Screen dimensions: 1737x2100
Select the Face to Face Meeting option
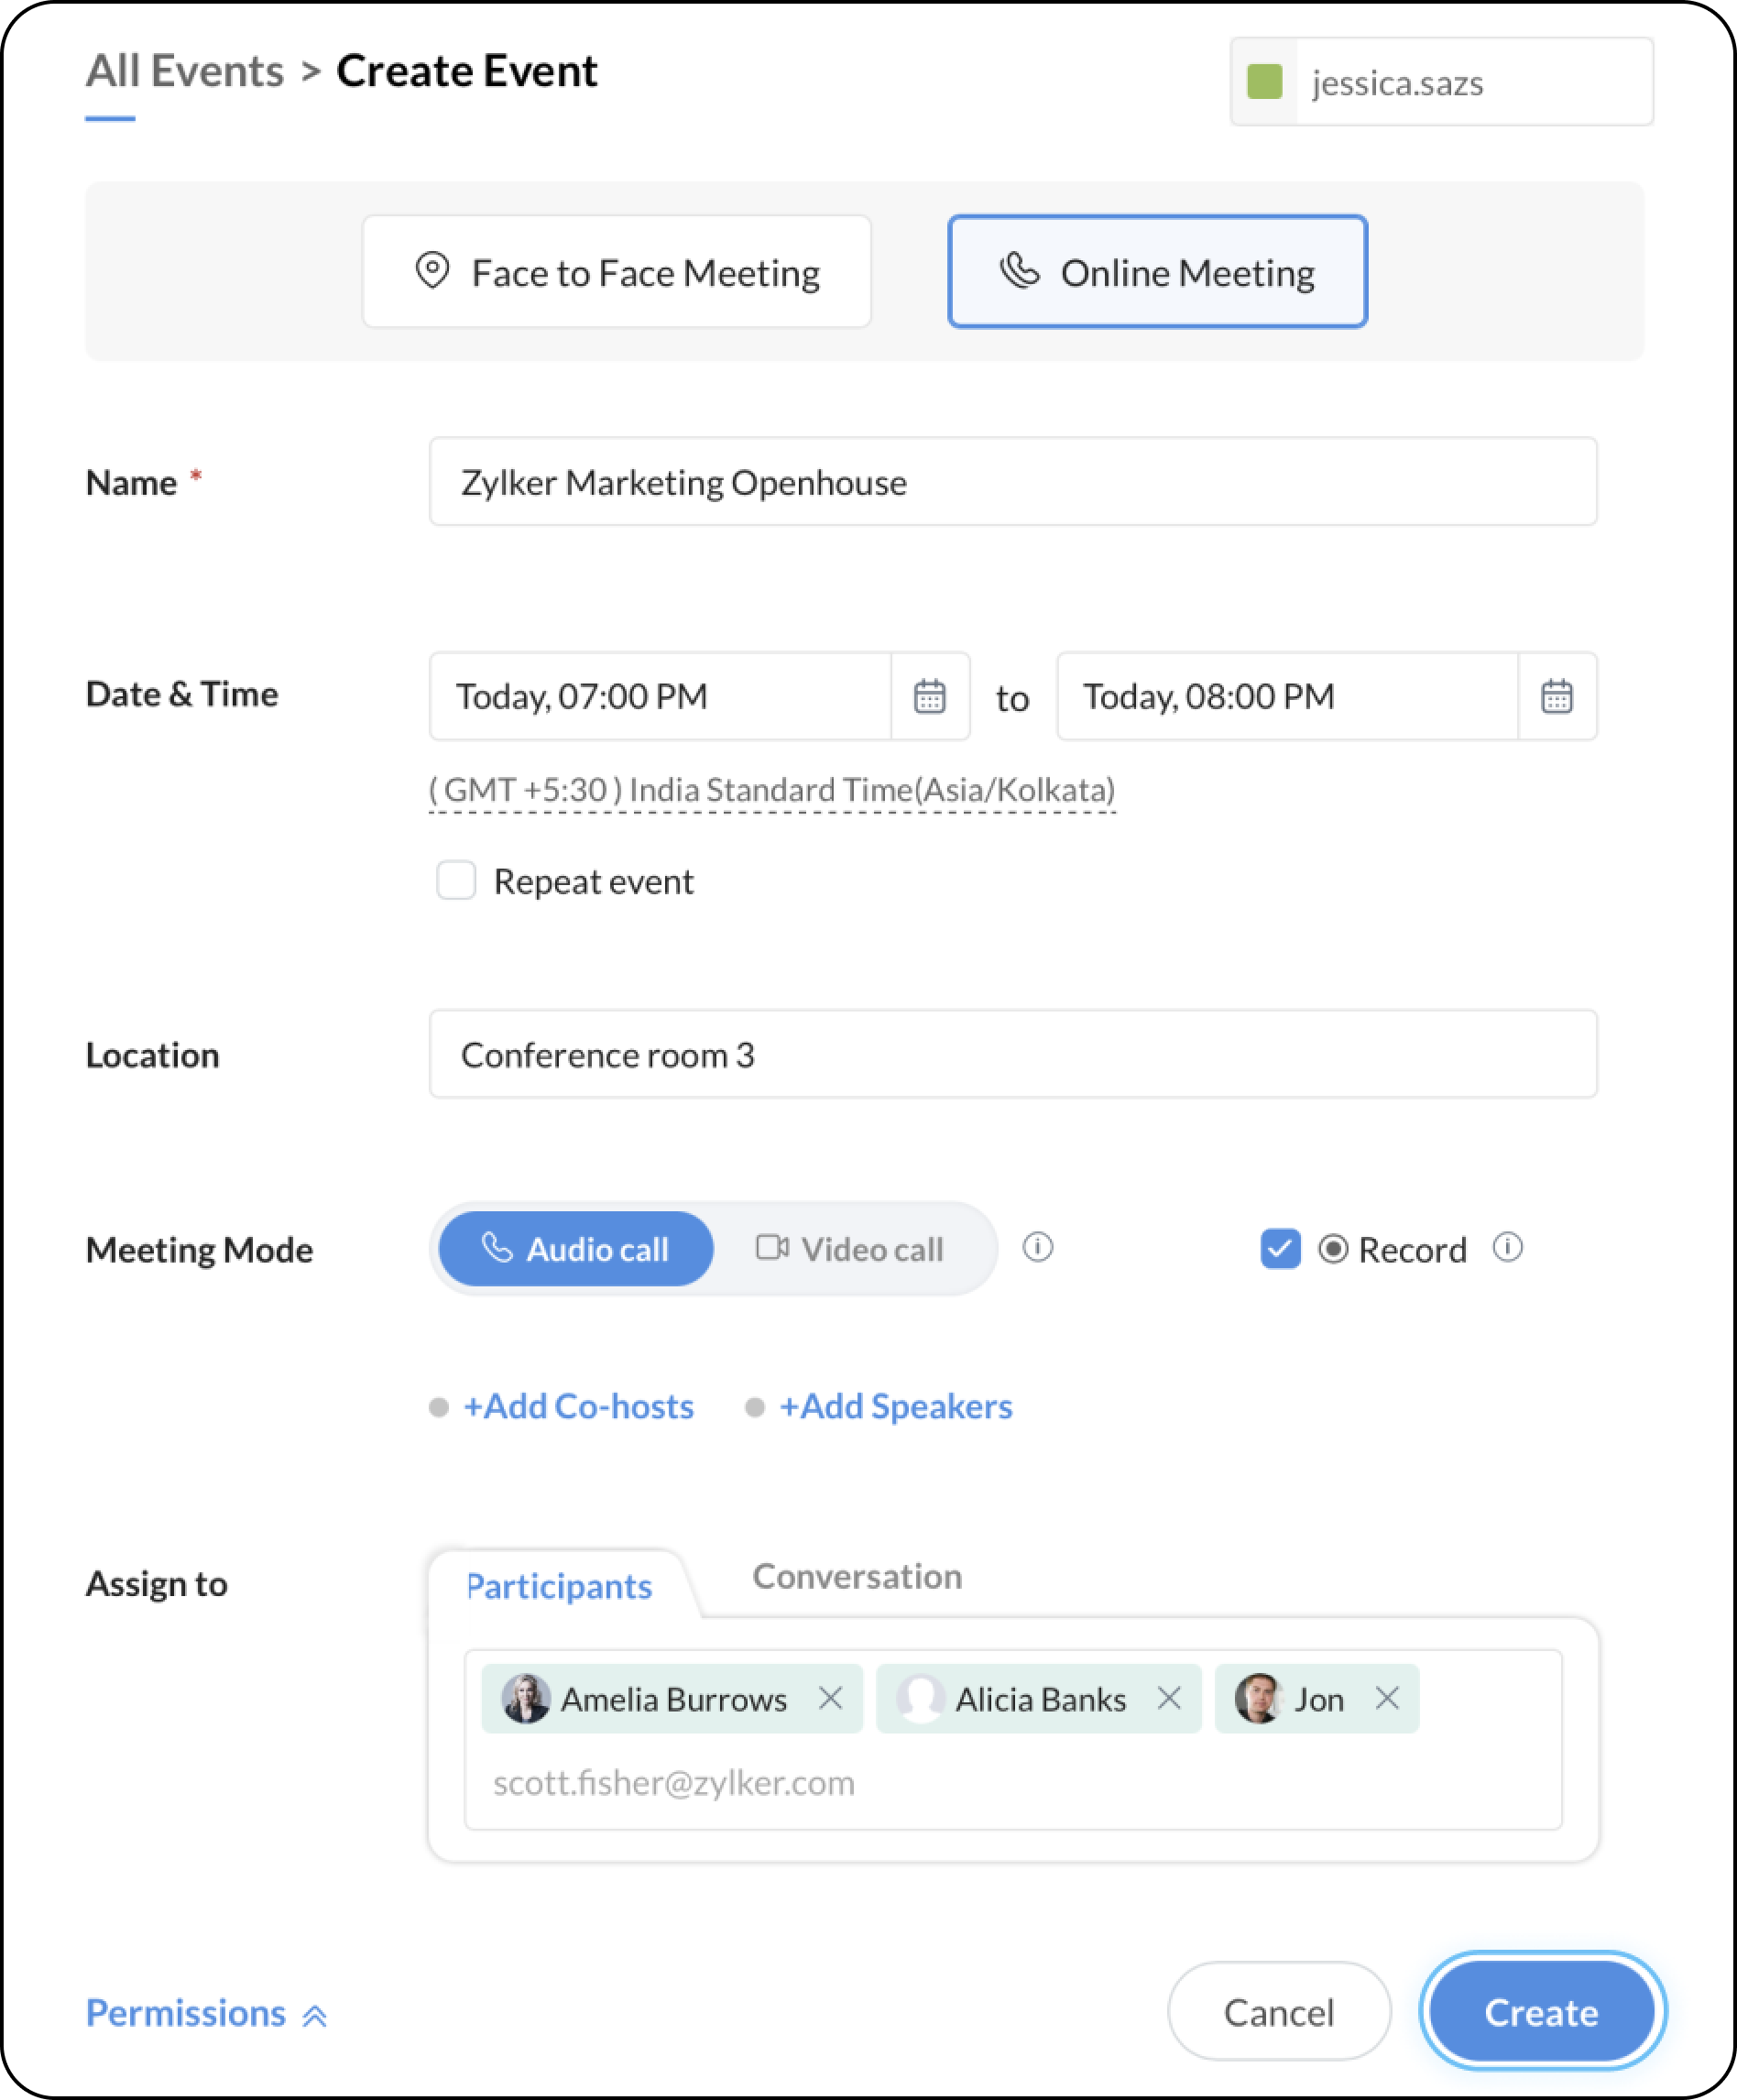click(617, 272)
